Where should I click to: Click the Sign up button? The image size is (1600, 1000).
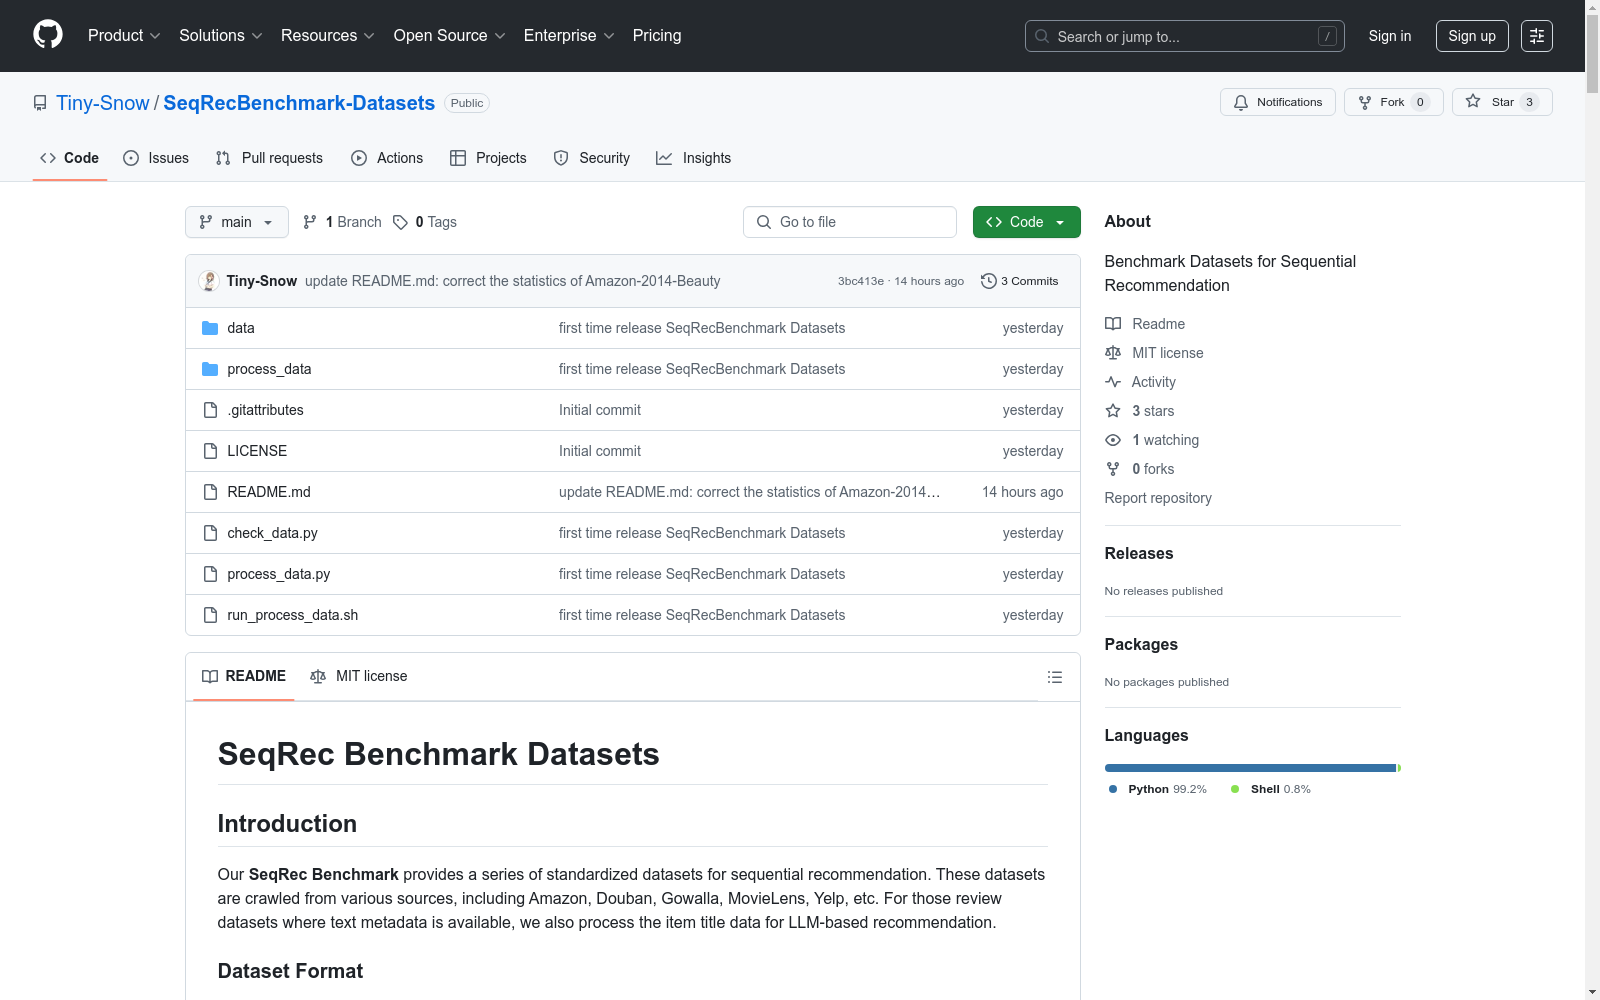click(1471, 35)
